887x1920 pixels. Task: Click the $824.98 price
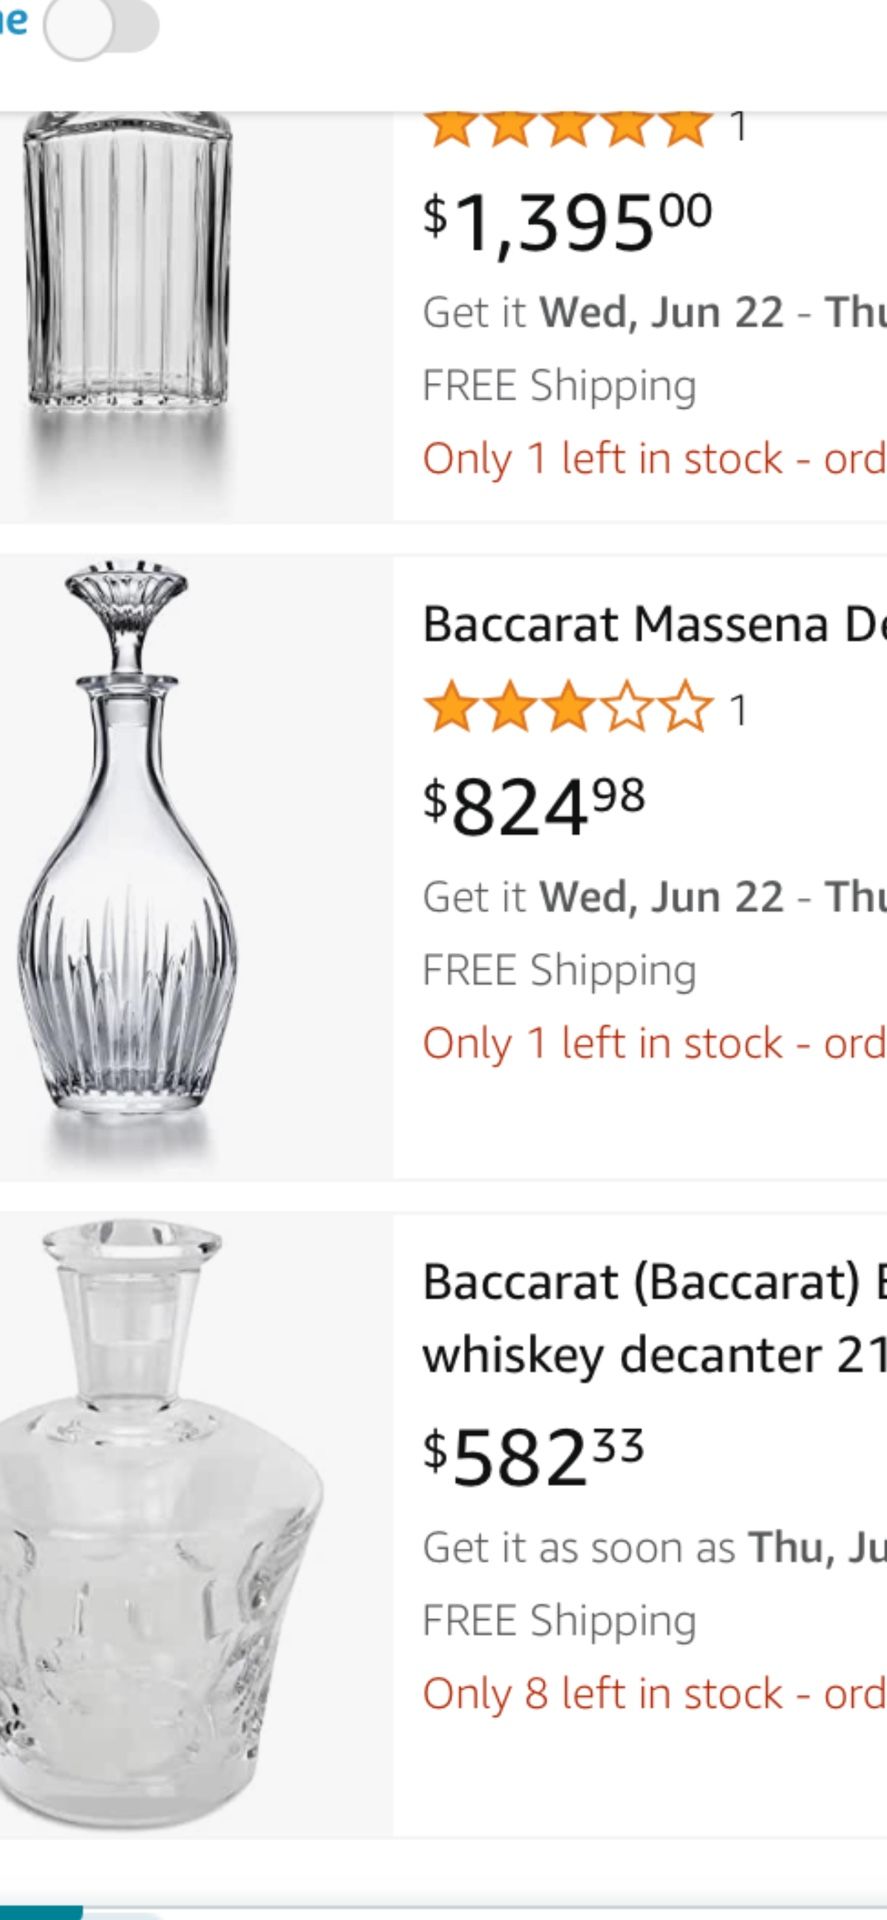point(535,807)
